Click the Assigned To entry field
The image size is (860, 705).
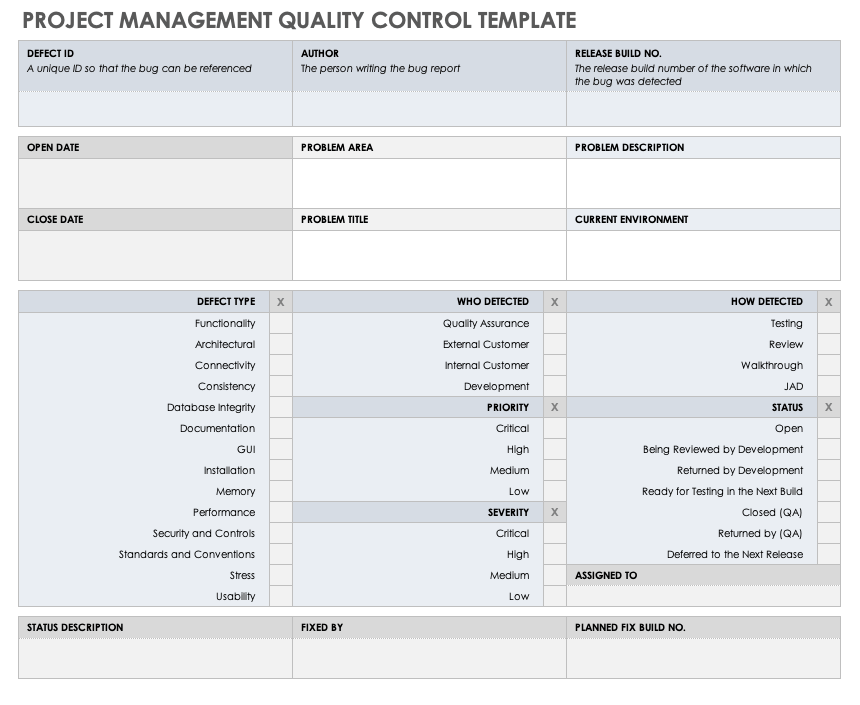pos(703,596)
